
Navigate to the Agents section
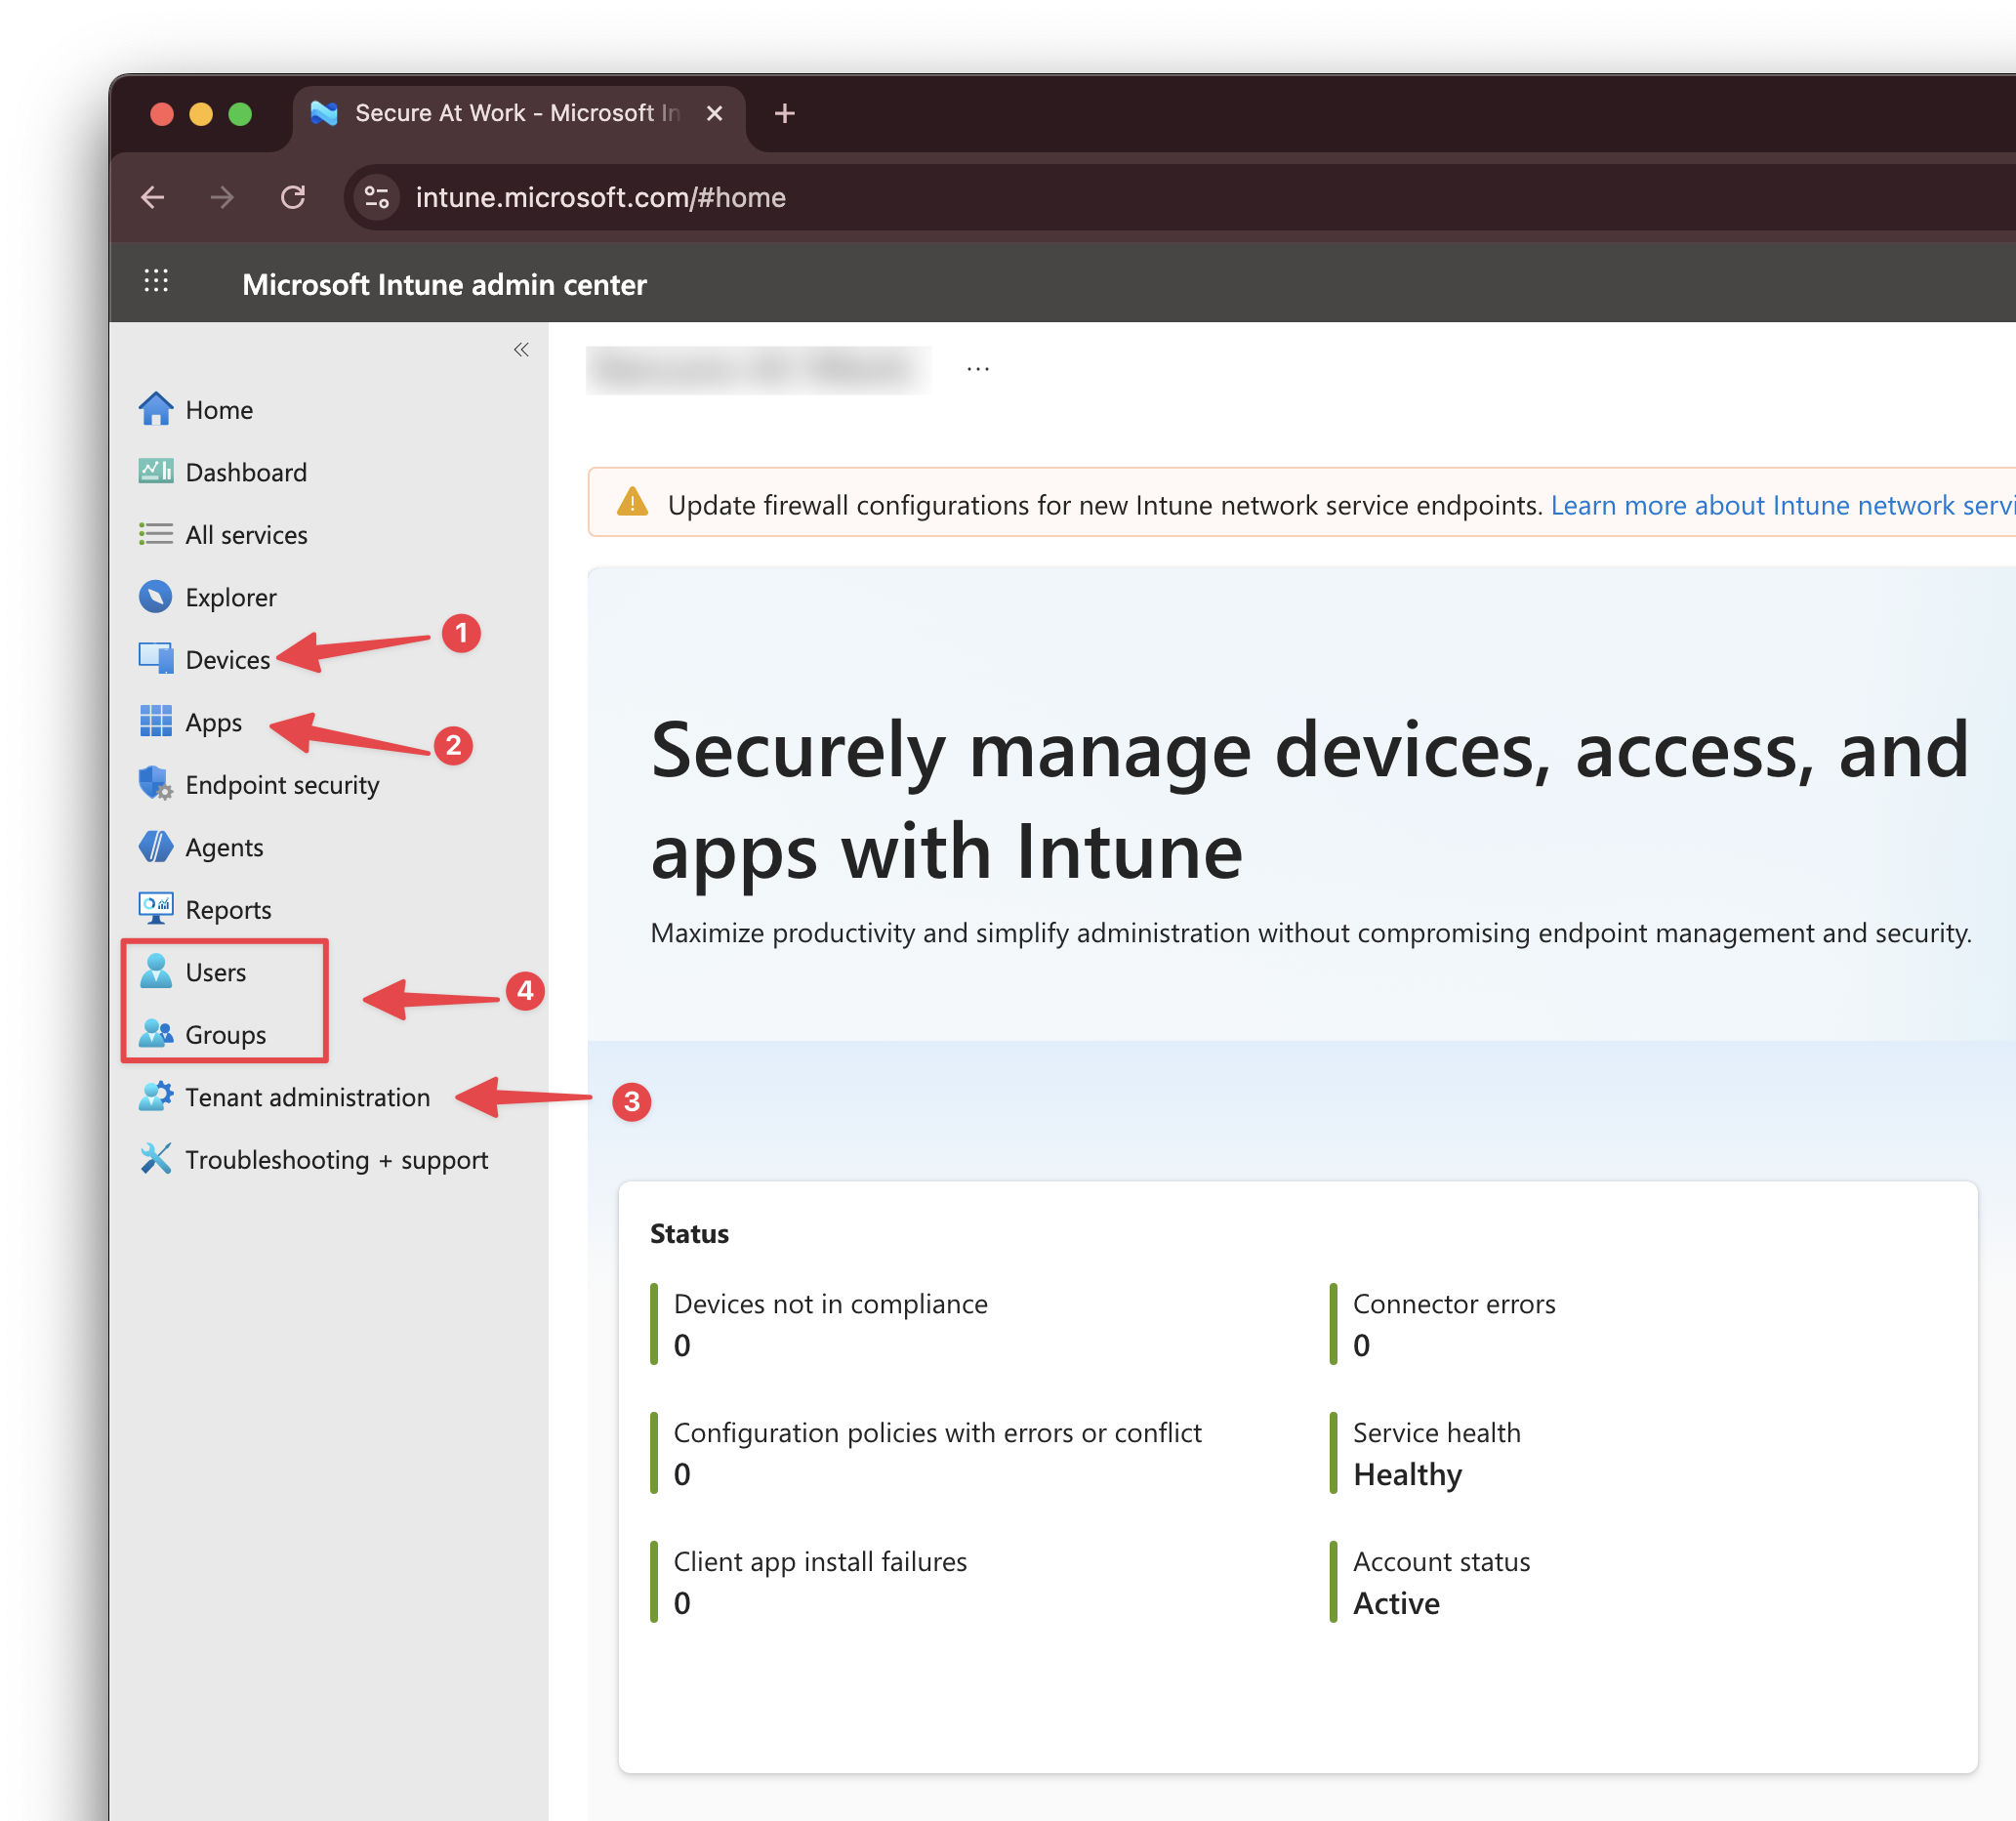pyautogui.click(x=224, y=847)
